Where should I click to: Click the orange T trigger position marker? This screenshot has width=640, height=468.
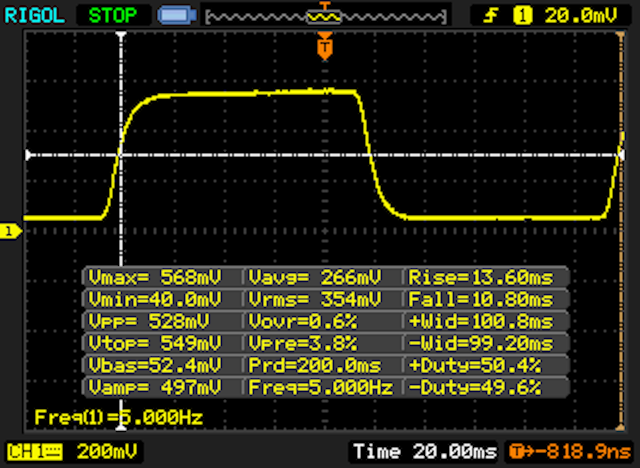323,46
